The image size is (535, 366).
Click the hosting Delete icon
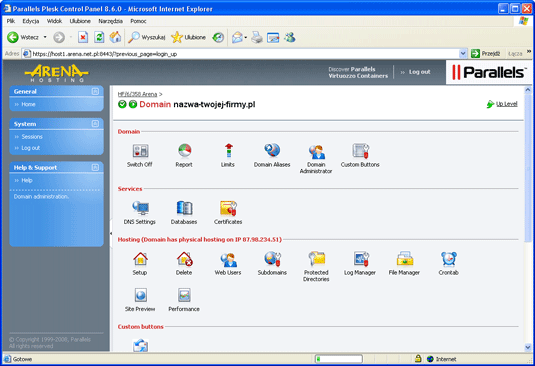pos(184,259)
